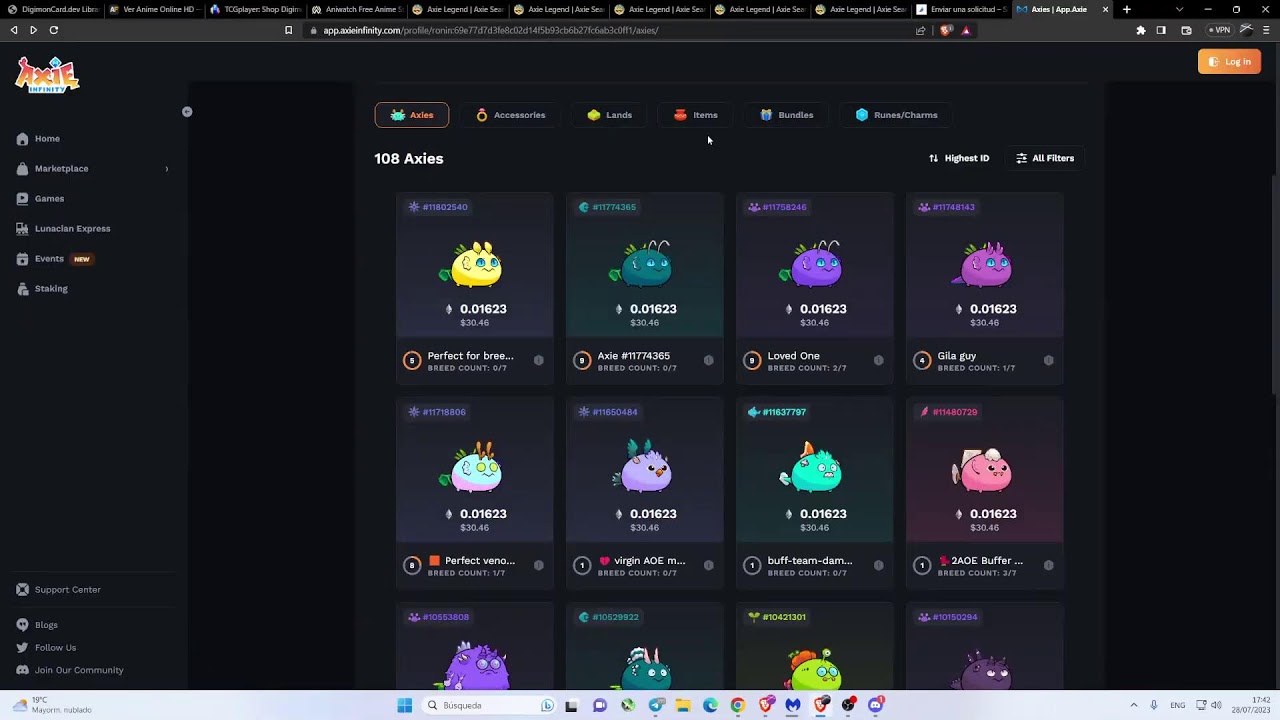Select the 2AOE Buffer axie toggle
The image size is (1280, 720).
pyautogui.click(x=1049, y=565)
